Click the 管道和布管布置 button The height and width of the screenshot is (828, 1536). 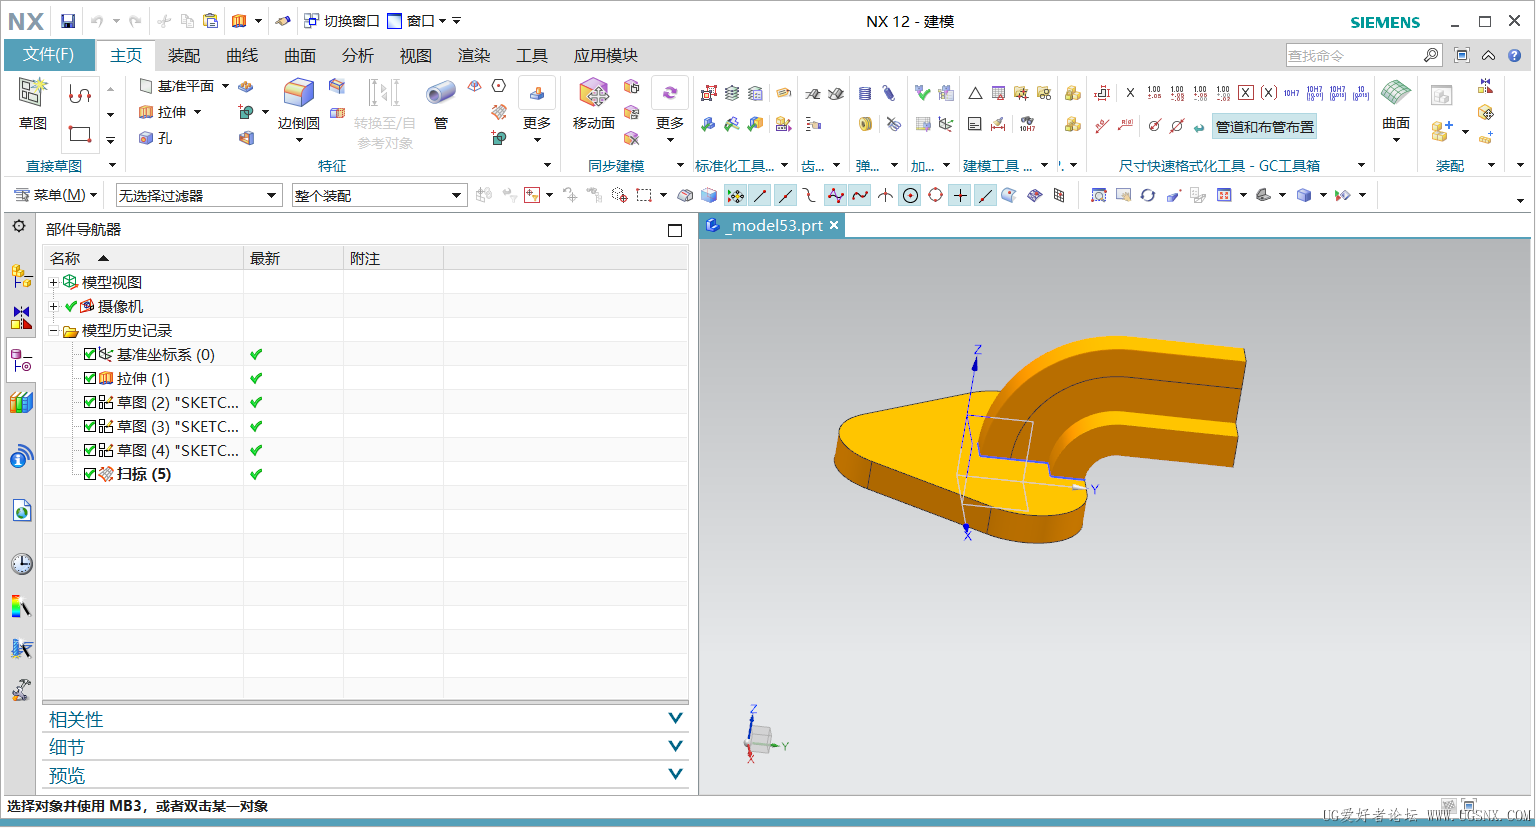(1264, 127)
